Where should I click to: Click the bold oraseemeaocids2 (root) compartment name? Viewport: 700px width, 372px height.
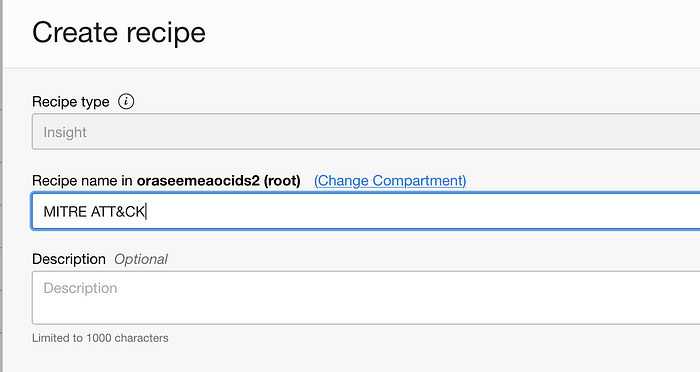click(x=218, y=180)
